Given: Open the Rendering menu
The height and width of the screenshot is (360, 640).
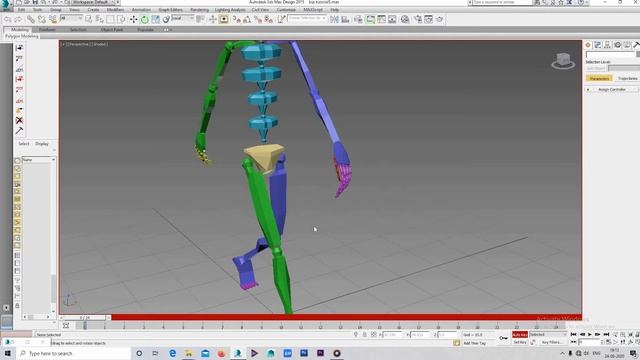Looking at the screenshot, I should pyautogui.click(x=200, y=10).
